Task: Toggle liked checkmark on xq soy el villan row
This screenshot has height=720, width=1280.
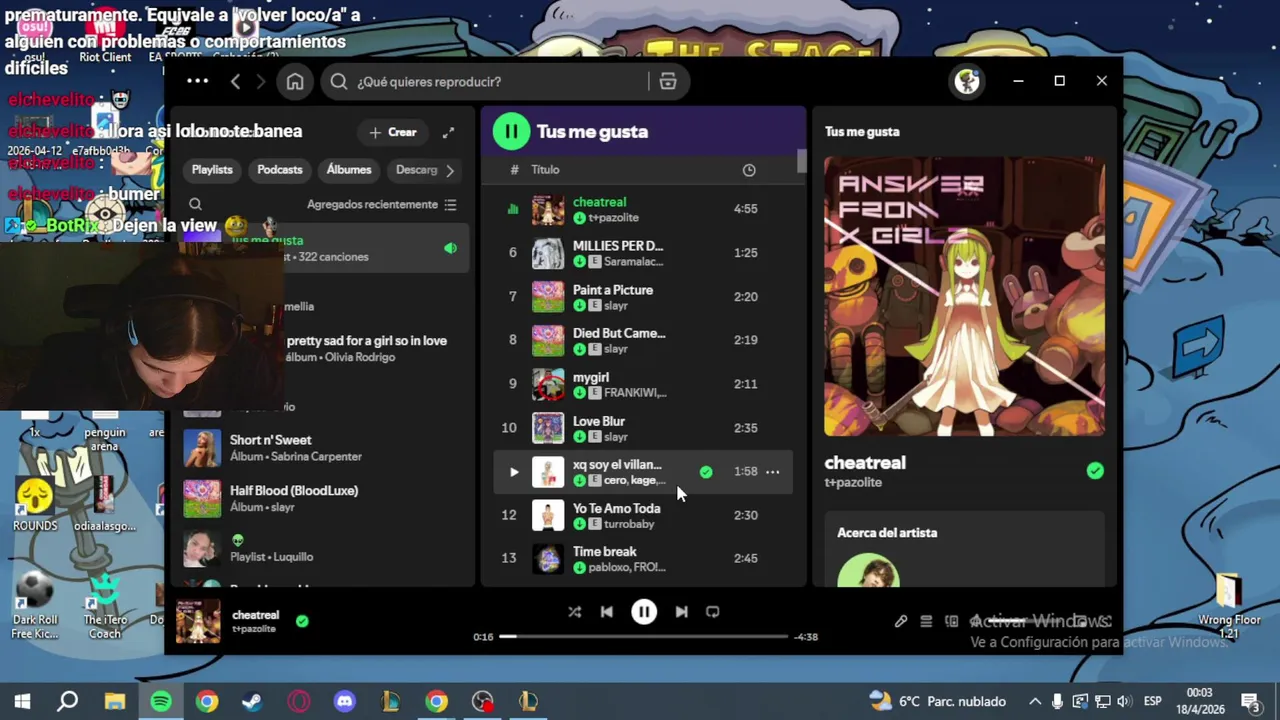Action: [706, 472]
